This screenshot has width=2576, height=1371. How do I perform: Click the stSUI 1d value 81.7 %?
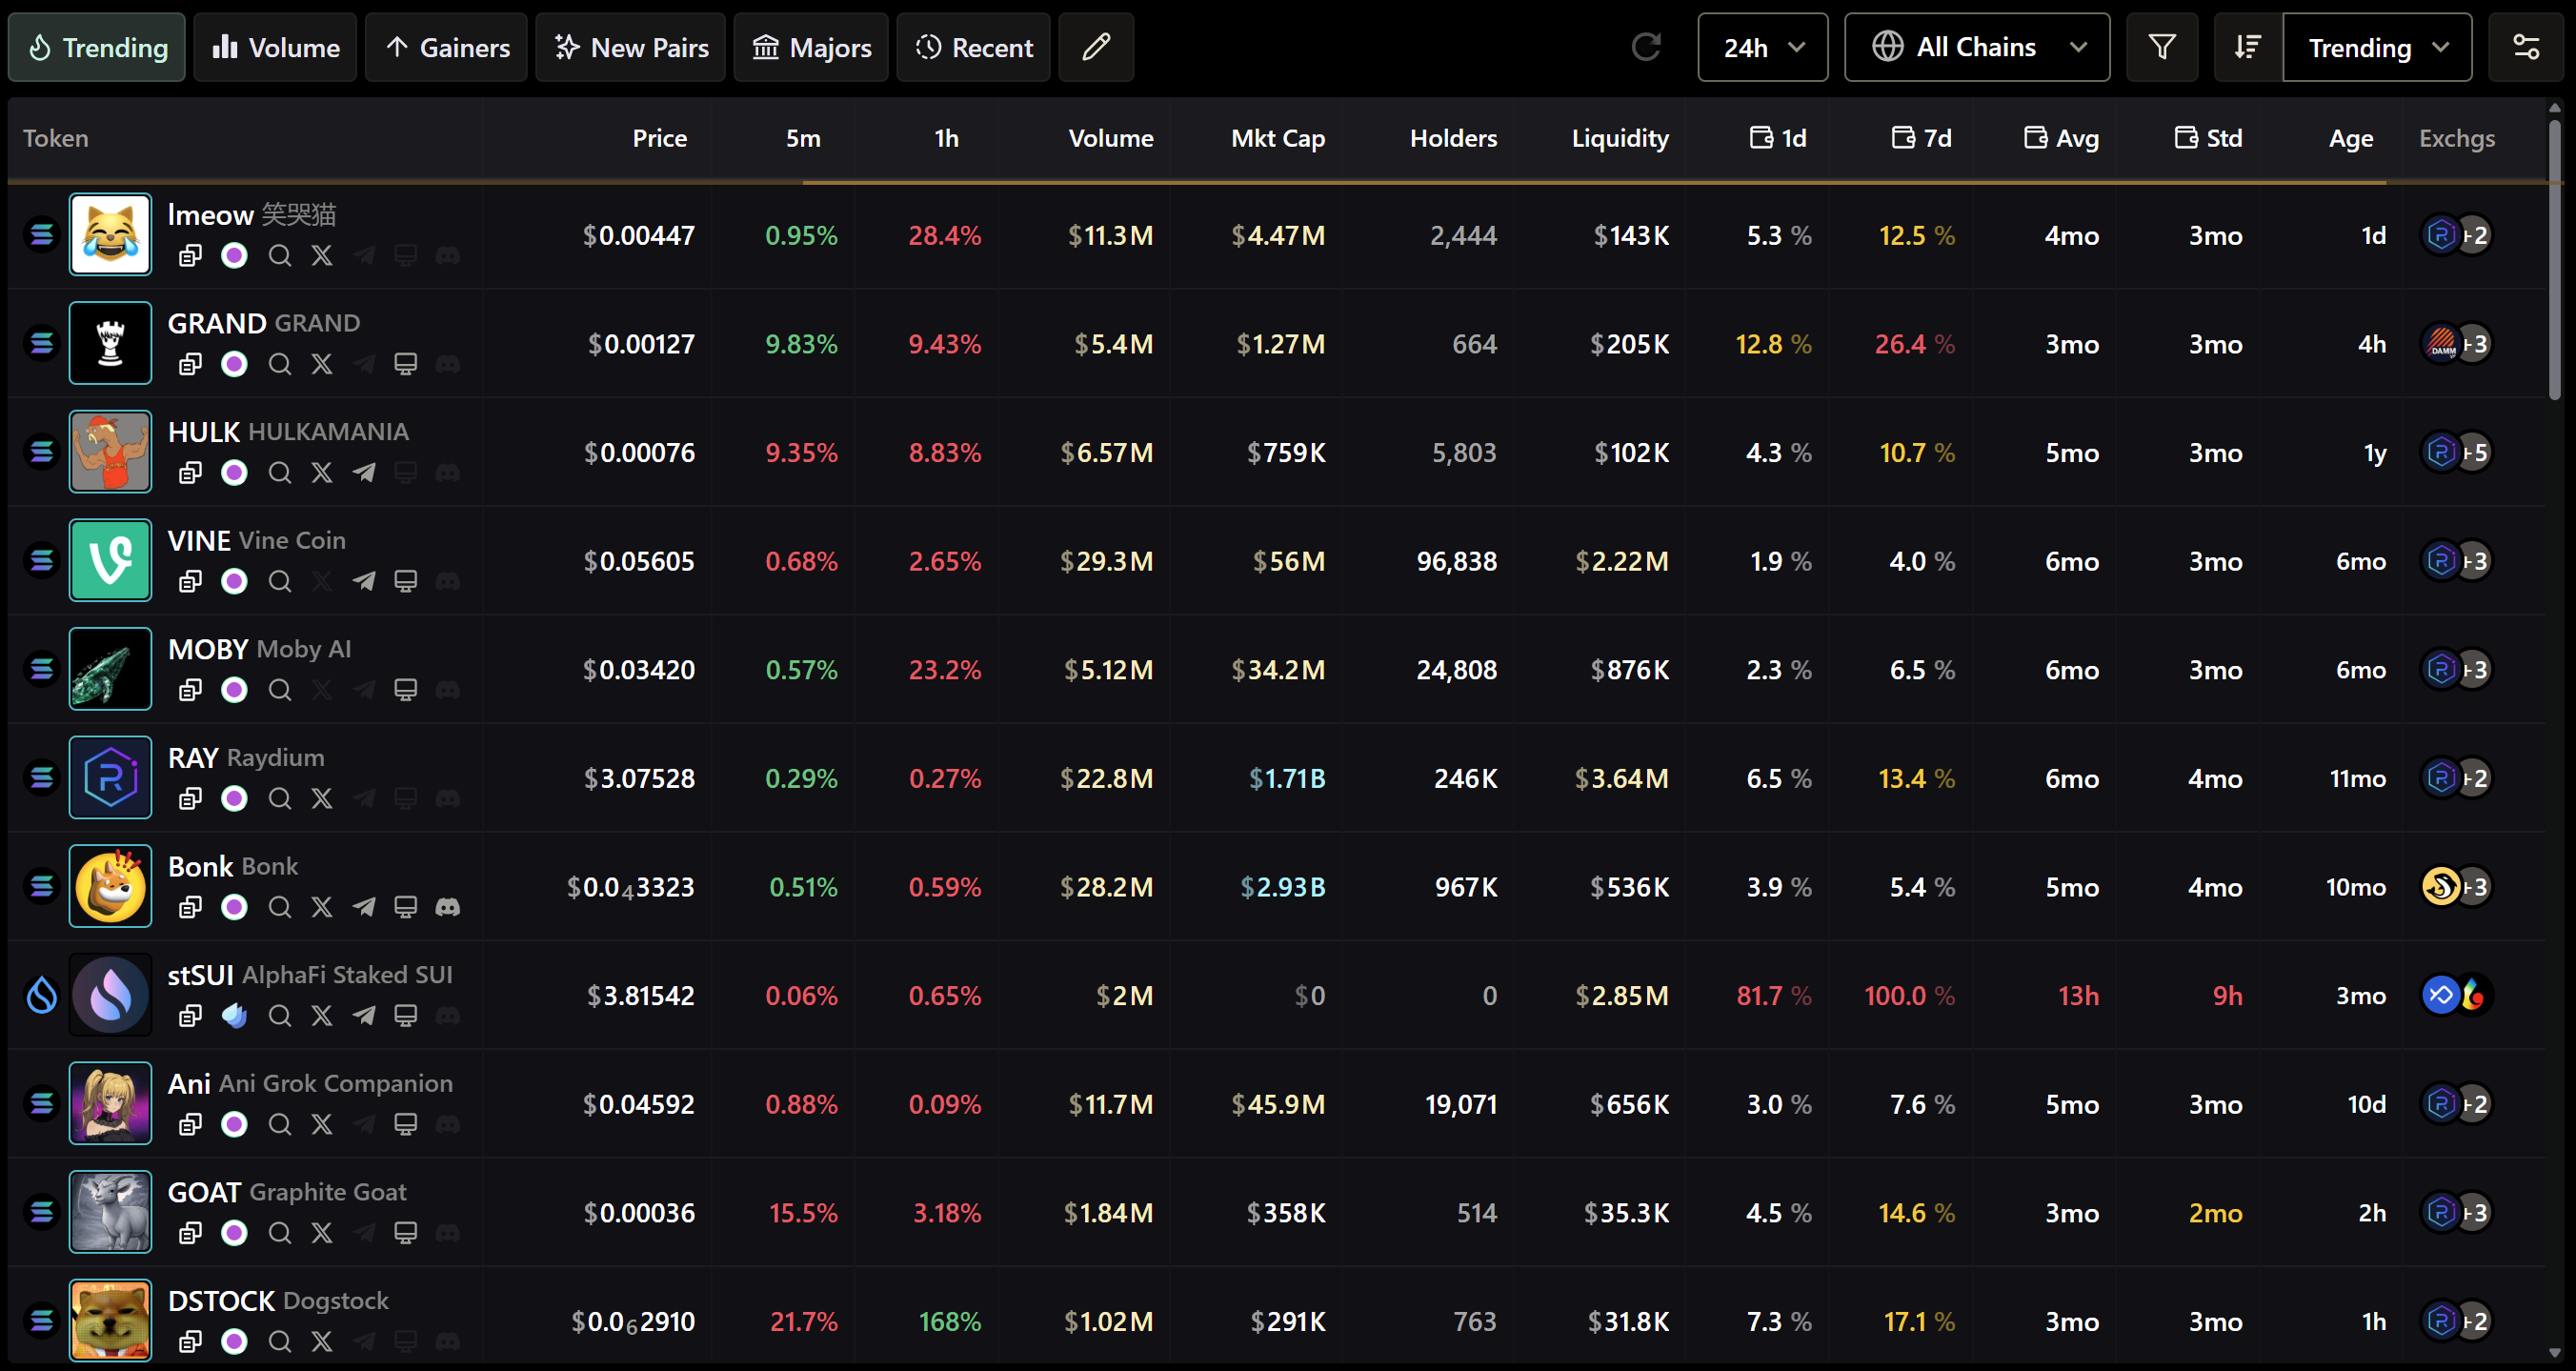click(x=1774, y=996)
